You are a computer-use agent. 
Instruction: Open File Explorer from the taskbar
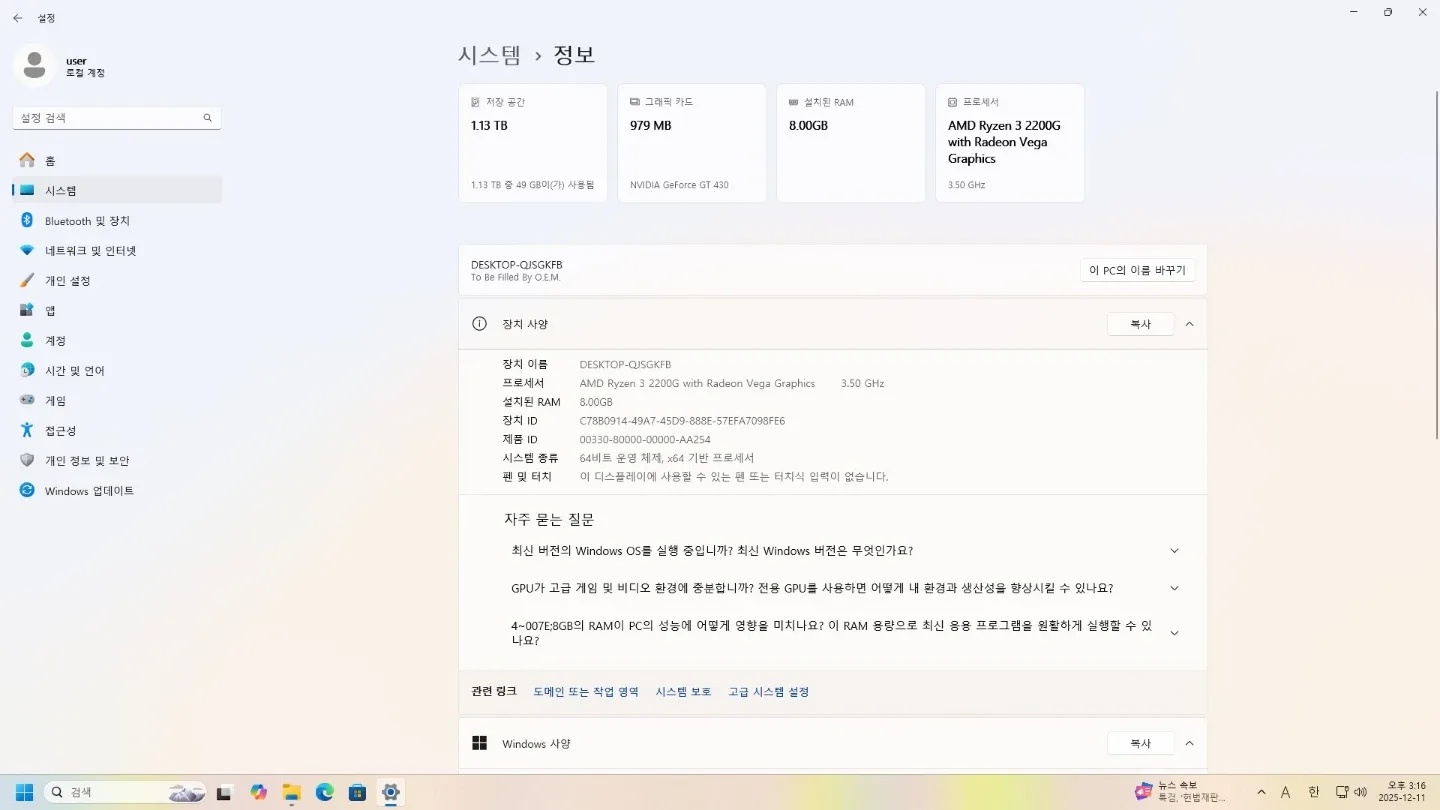(x=292, y=793)
